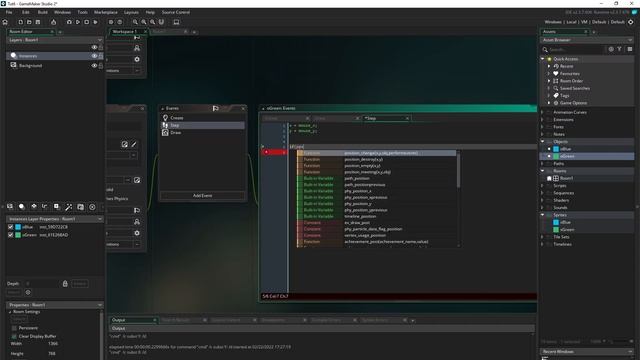Select oGreen object in Asset Browser
This screenshot has width=640, height=360.
pos(567,156)
